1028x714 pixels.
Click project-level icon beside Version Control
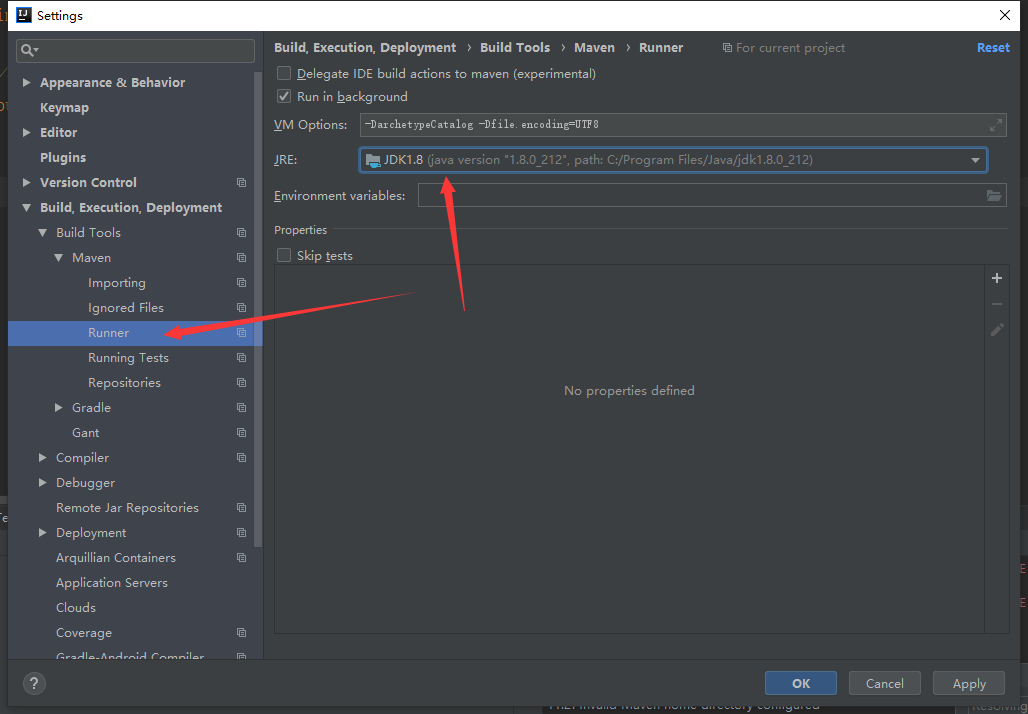point(241,182)
